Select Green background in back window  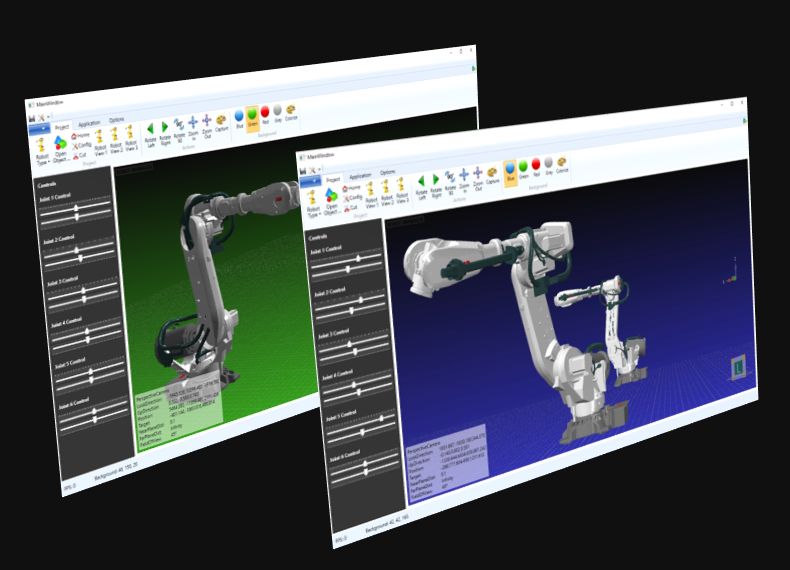[x=252, y=117]
